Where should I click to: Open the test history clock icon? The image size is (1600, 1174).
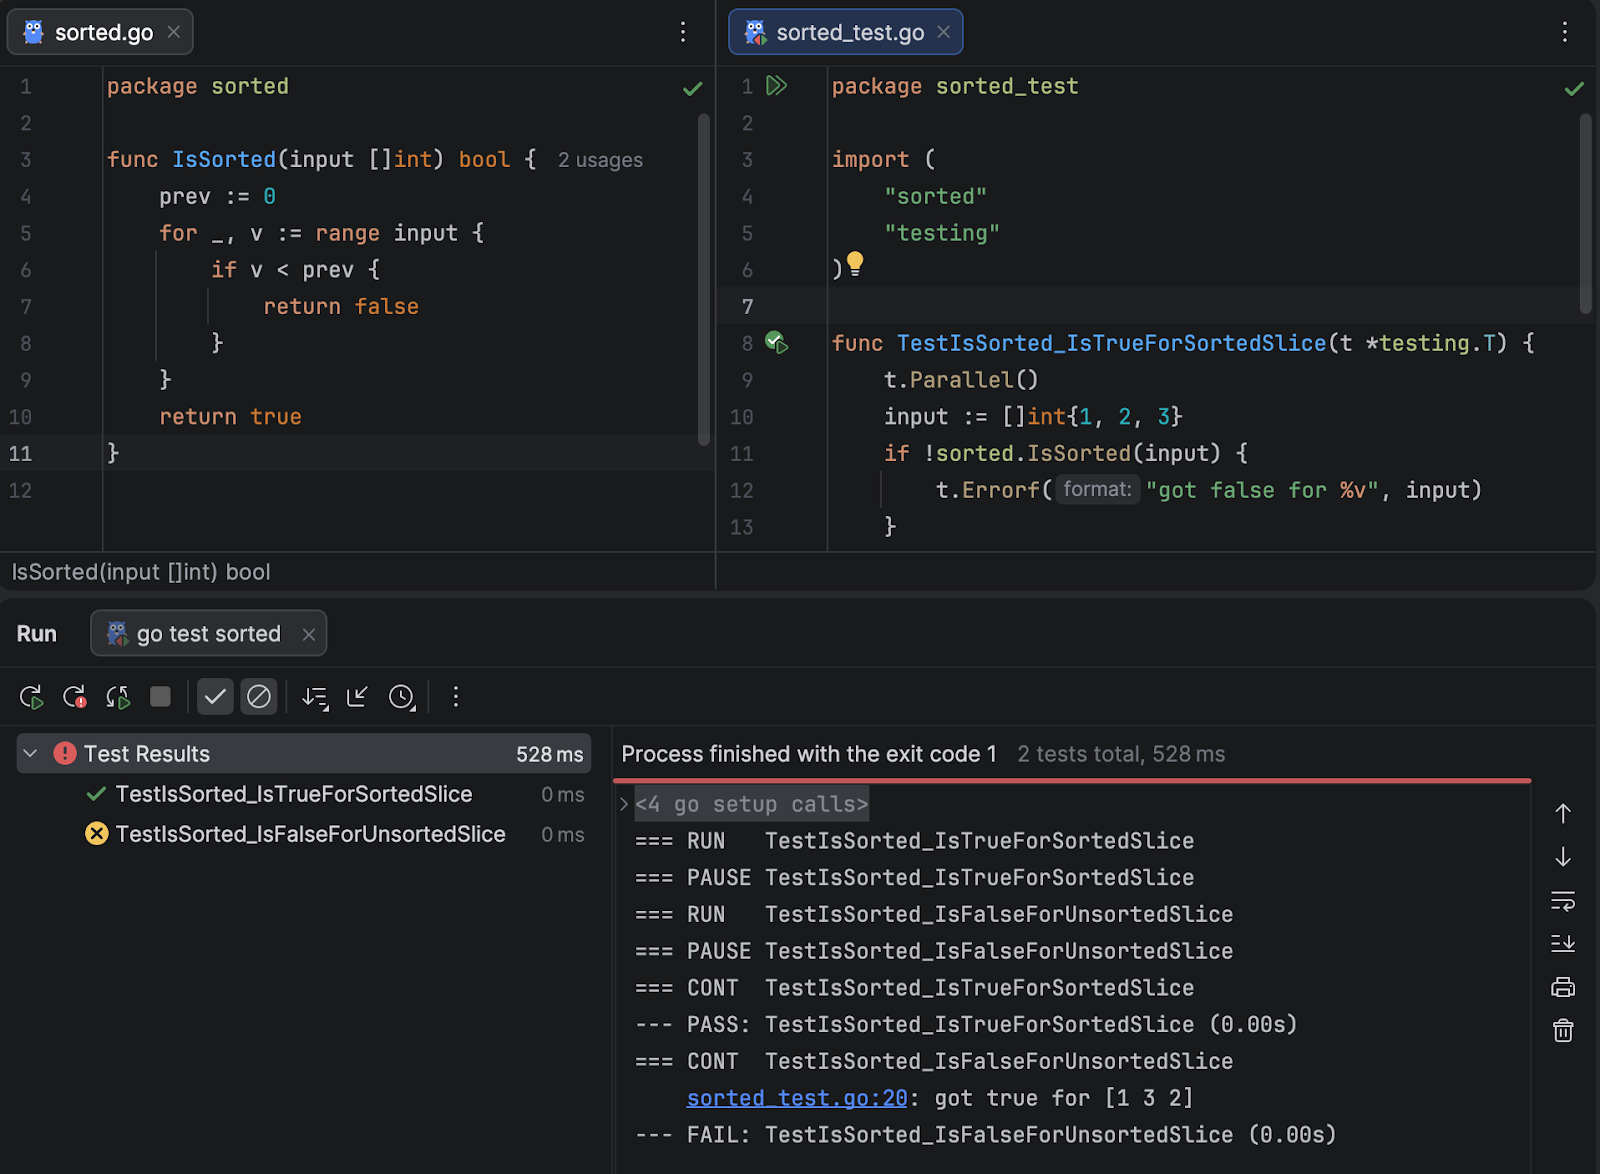(x=402, y=697)
